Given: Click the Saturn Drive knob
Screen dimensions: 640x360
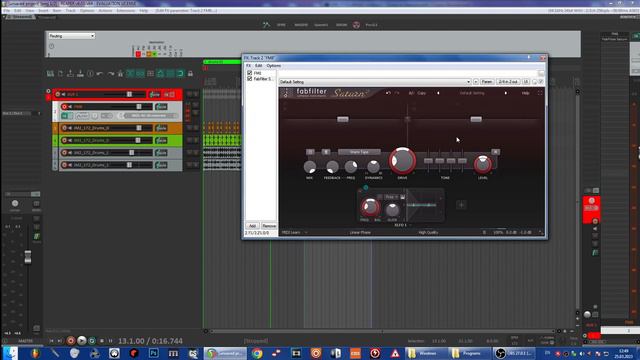Looking at the screenshot, I should [402, 160].
